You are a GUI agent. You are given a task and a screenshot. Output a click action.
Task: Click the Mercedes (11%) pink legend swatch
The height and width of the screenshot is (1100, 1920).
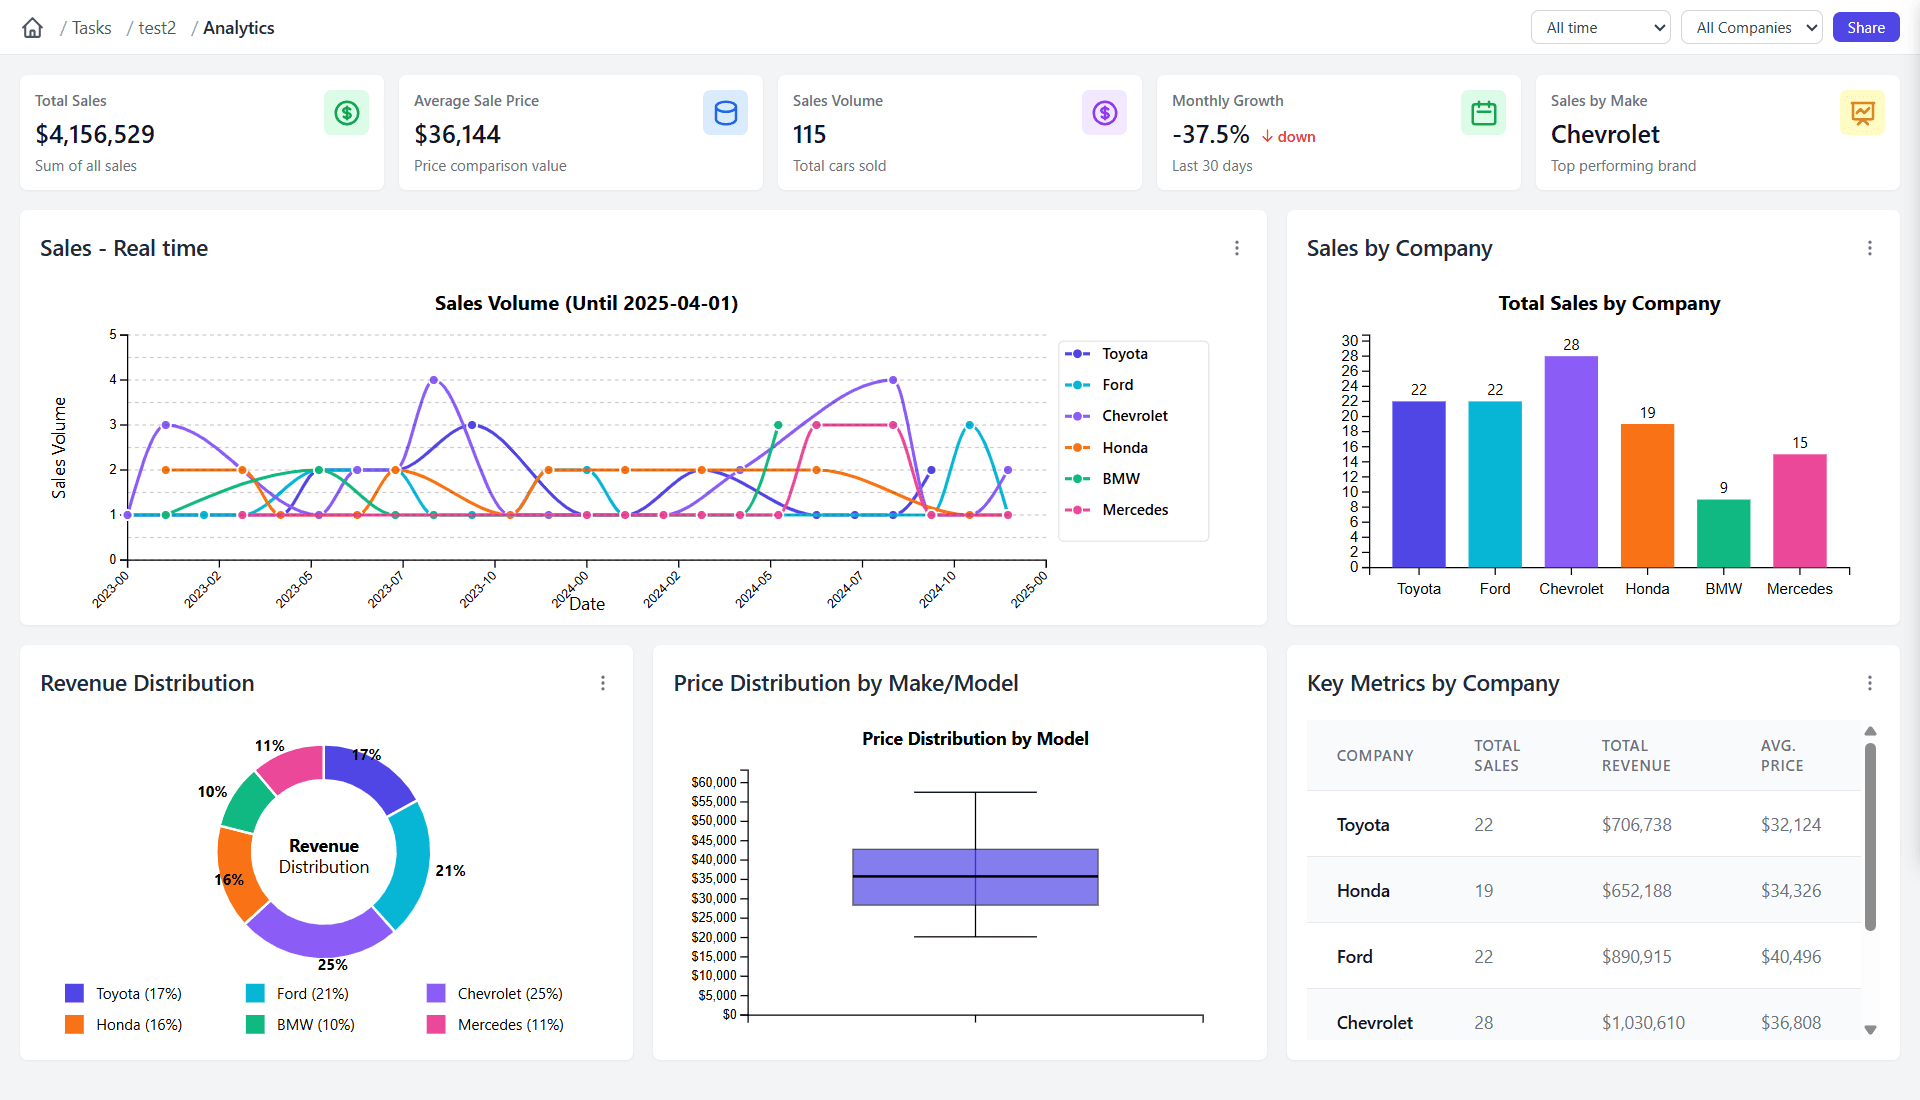436,1024
